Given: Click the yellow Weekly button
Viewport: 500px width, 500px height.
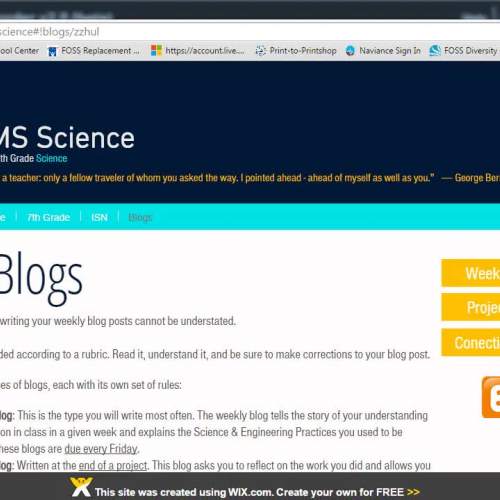Looking at the screenshot, I should pyautogui.click(x=471, y=273).
